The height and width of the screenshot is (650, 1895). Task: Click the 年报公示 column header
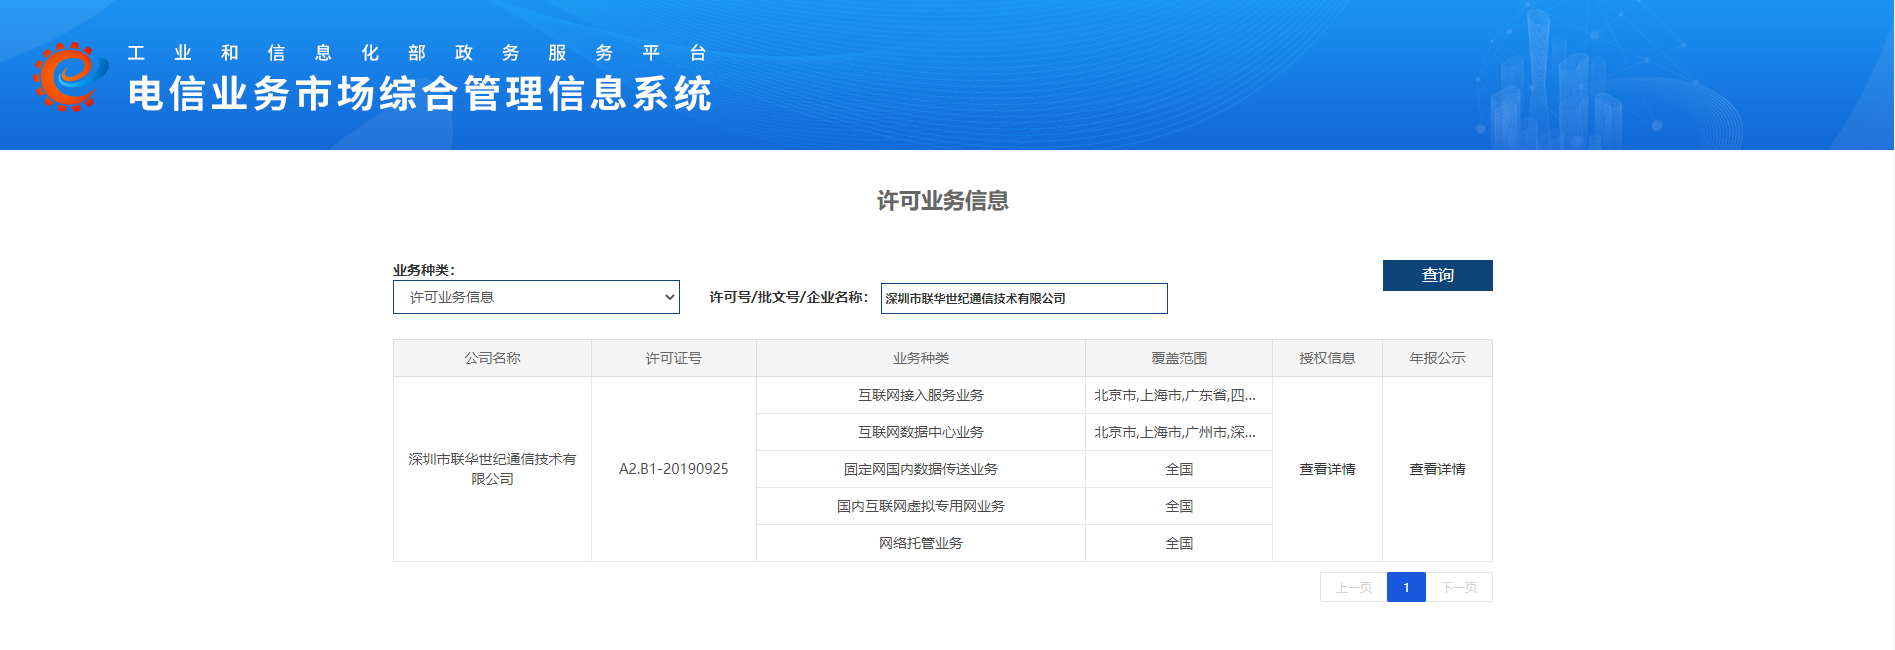[1437, 358]
